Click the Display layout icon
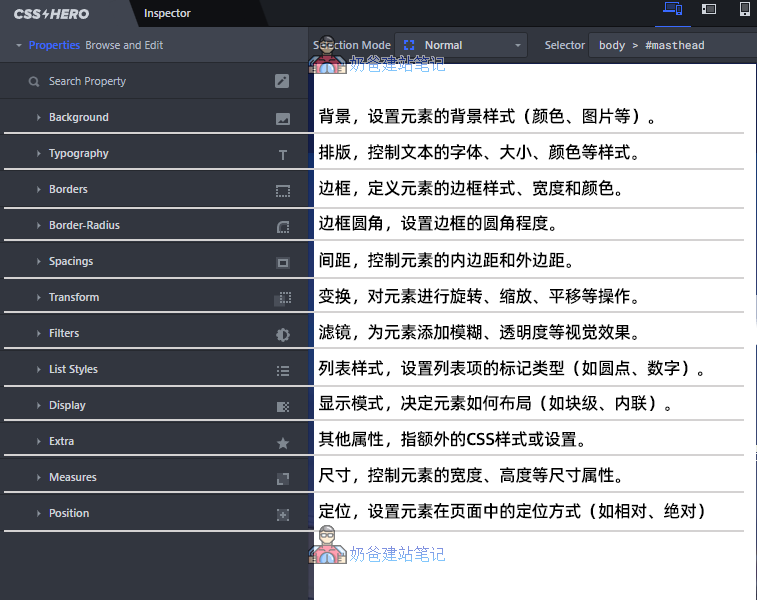The height and width of the screenshot is (600, 757). 283,406
